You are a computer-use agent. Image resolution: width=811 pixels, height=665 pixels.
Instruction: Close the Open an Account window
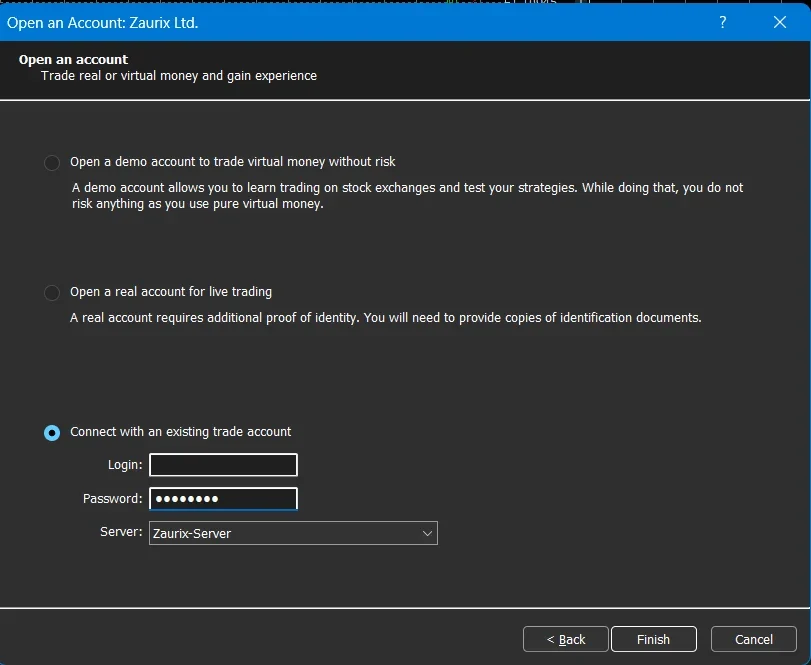[780, 22]
